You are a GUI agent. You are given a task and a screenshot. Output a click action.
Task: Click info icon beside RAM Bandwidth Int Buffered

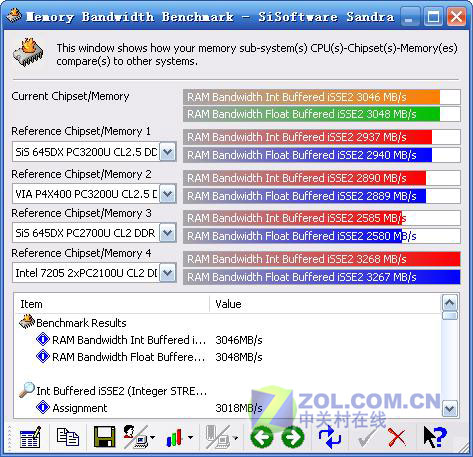click(43, 340)
